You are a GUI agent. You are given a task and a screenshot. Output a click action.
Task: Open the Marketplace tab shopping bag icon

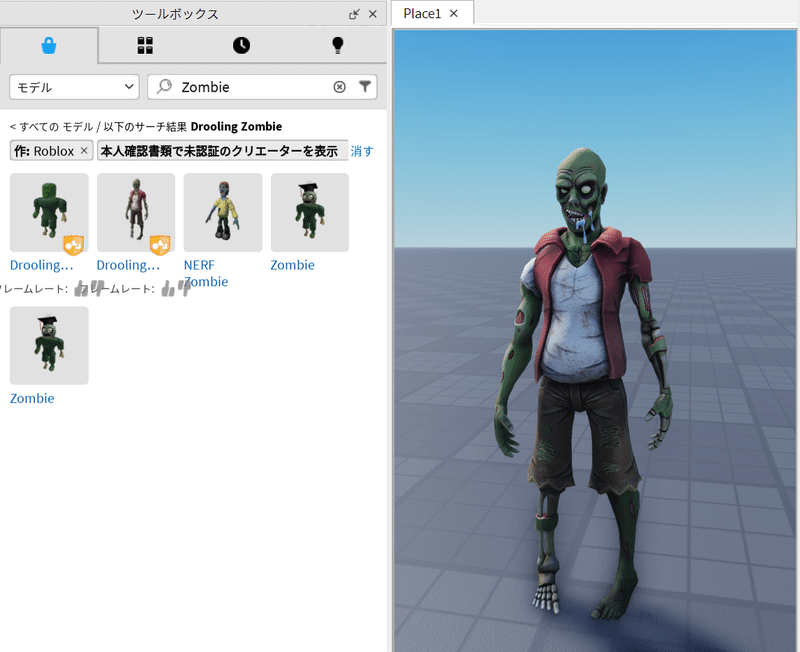(x=49, y=45)
